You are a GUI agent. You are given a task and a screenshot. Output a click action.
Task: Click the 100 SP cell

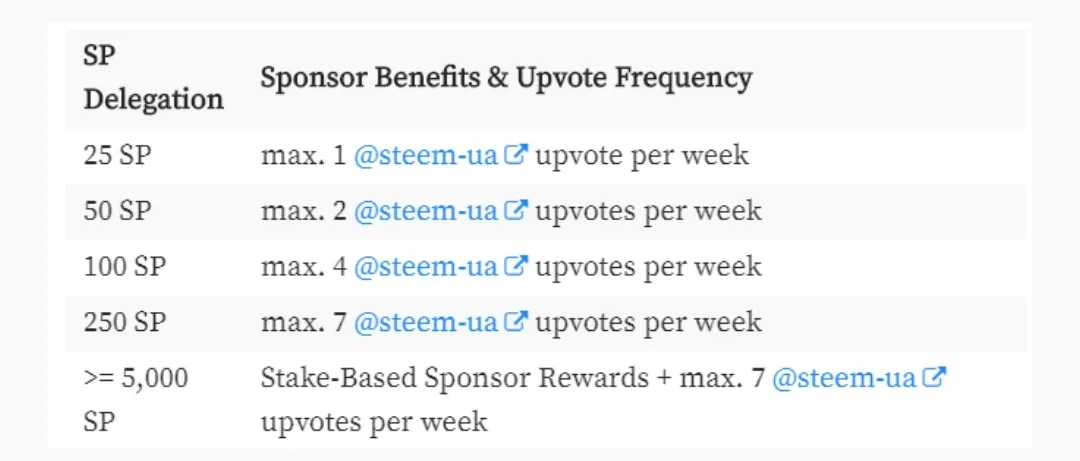tap(125, 267)
